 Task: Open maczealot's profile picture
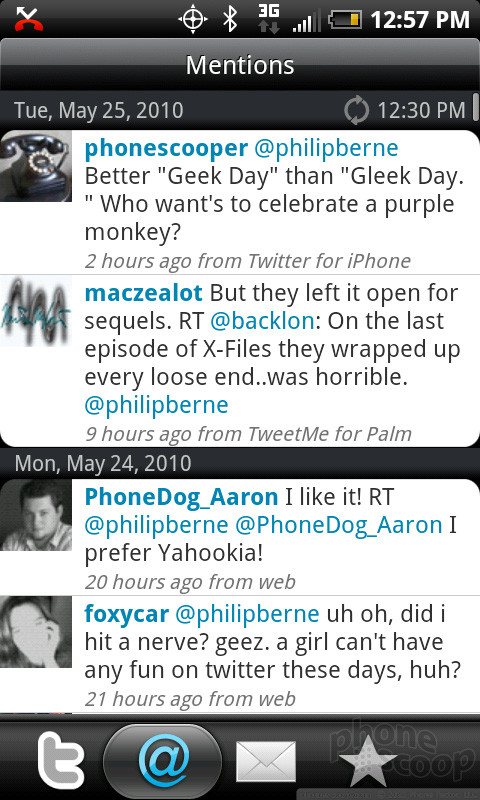[36, 310]
